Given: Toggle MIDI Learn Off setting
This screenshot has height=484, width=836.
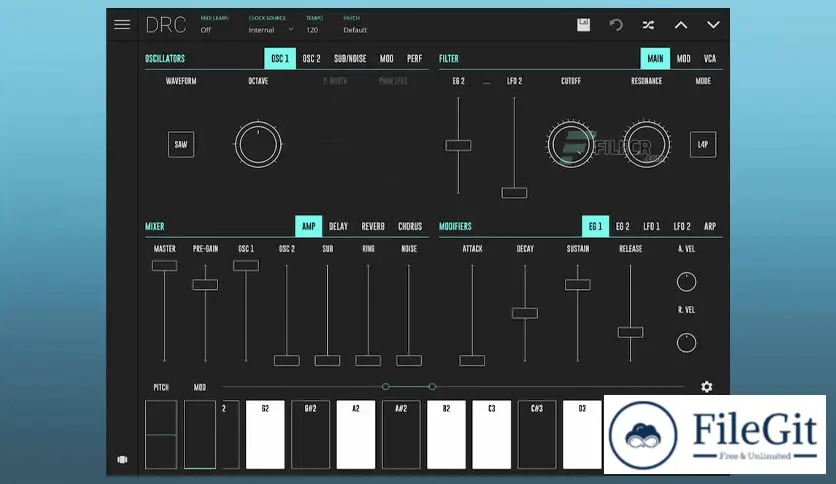Looking at the screenshot, I should point(206,30).
